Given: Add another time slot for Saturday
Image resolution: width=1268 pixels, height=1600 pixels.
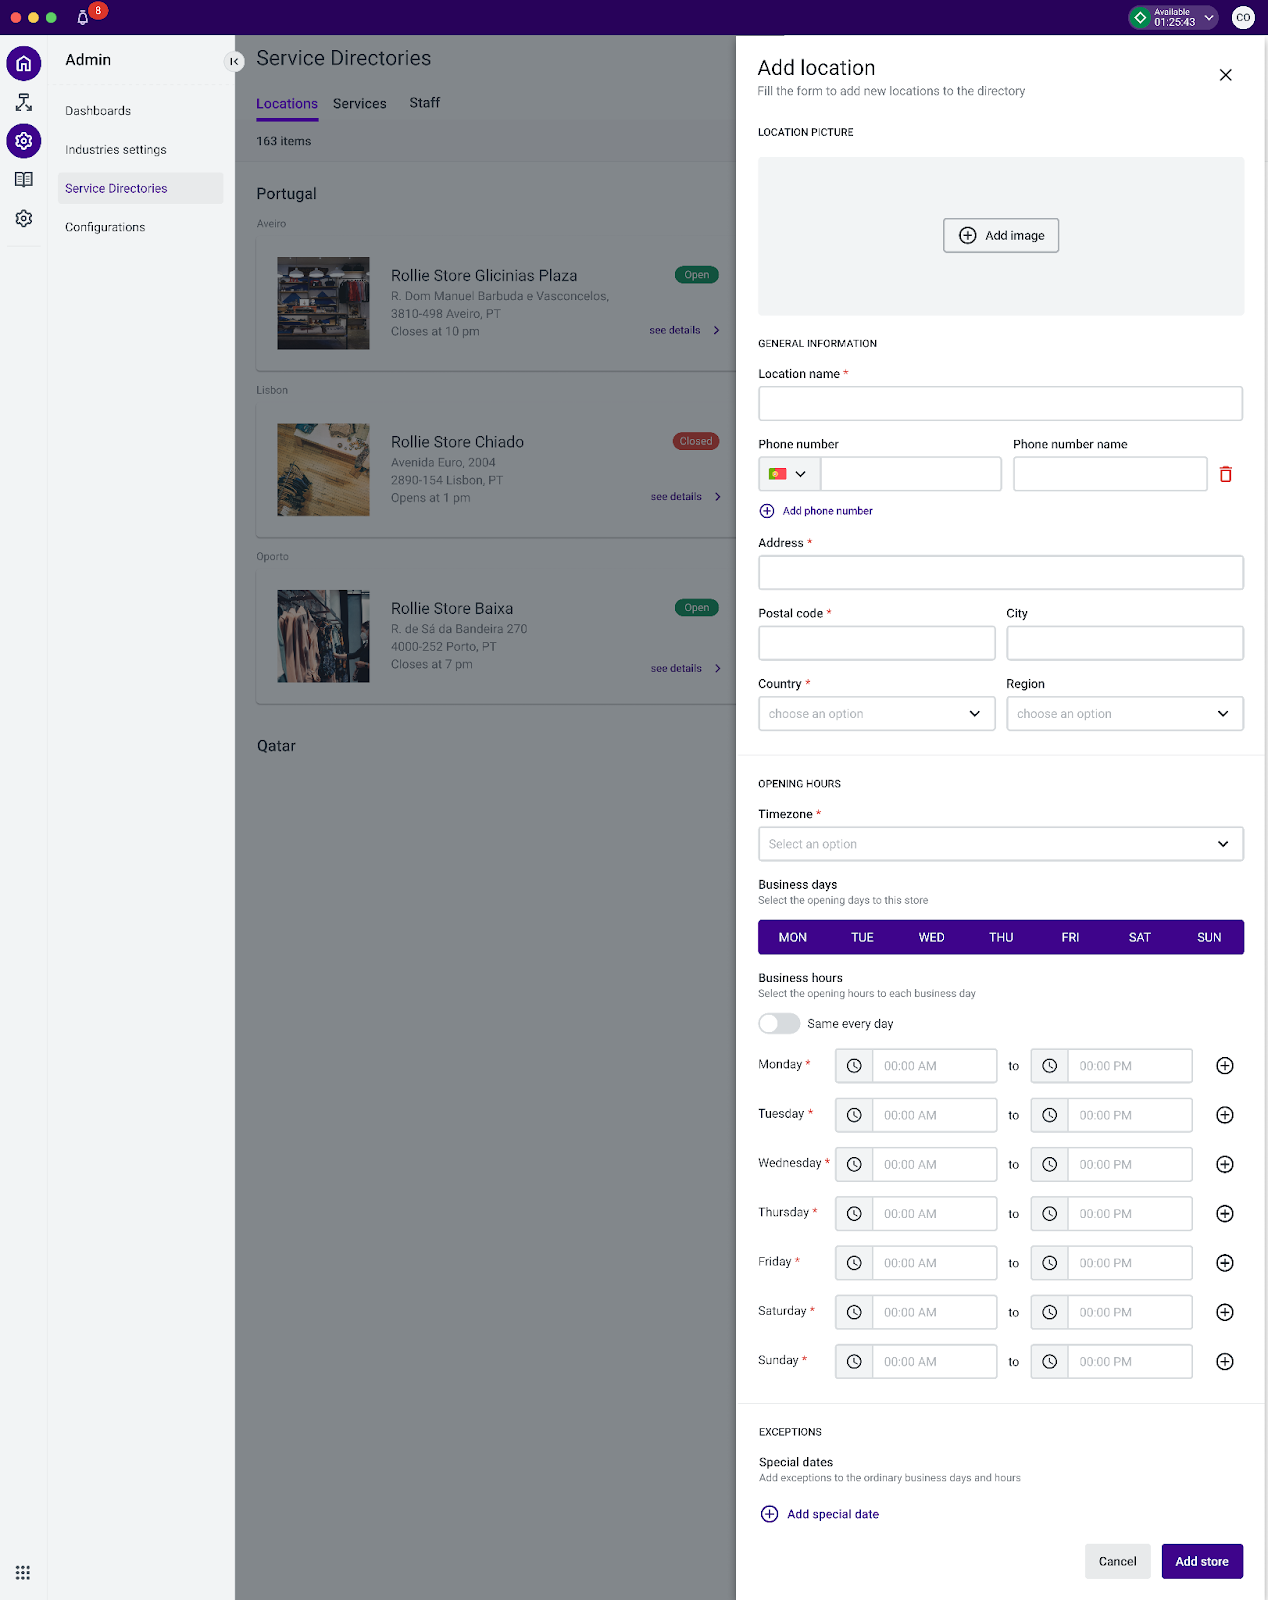Looking at the screenshot, I should pos(1225,1312).
